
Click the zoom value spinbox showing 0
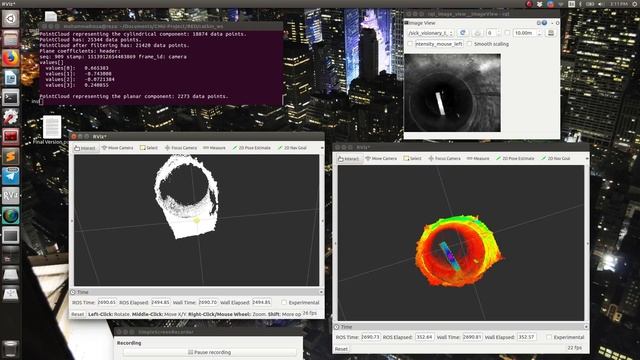[493, 33]
